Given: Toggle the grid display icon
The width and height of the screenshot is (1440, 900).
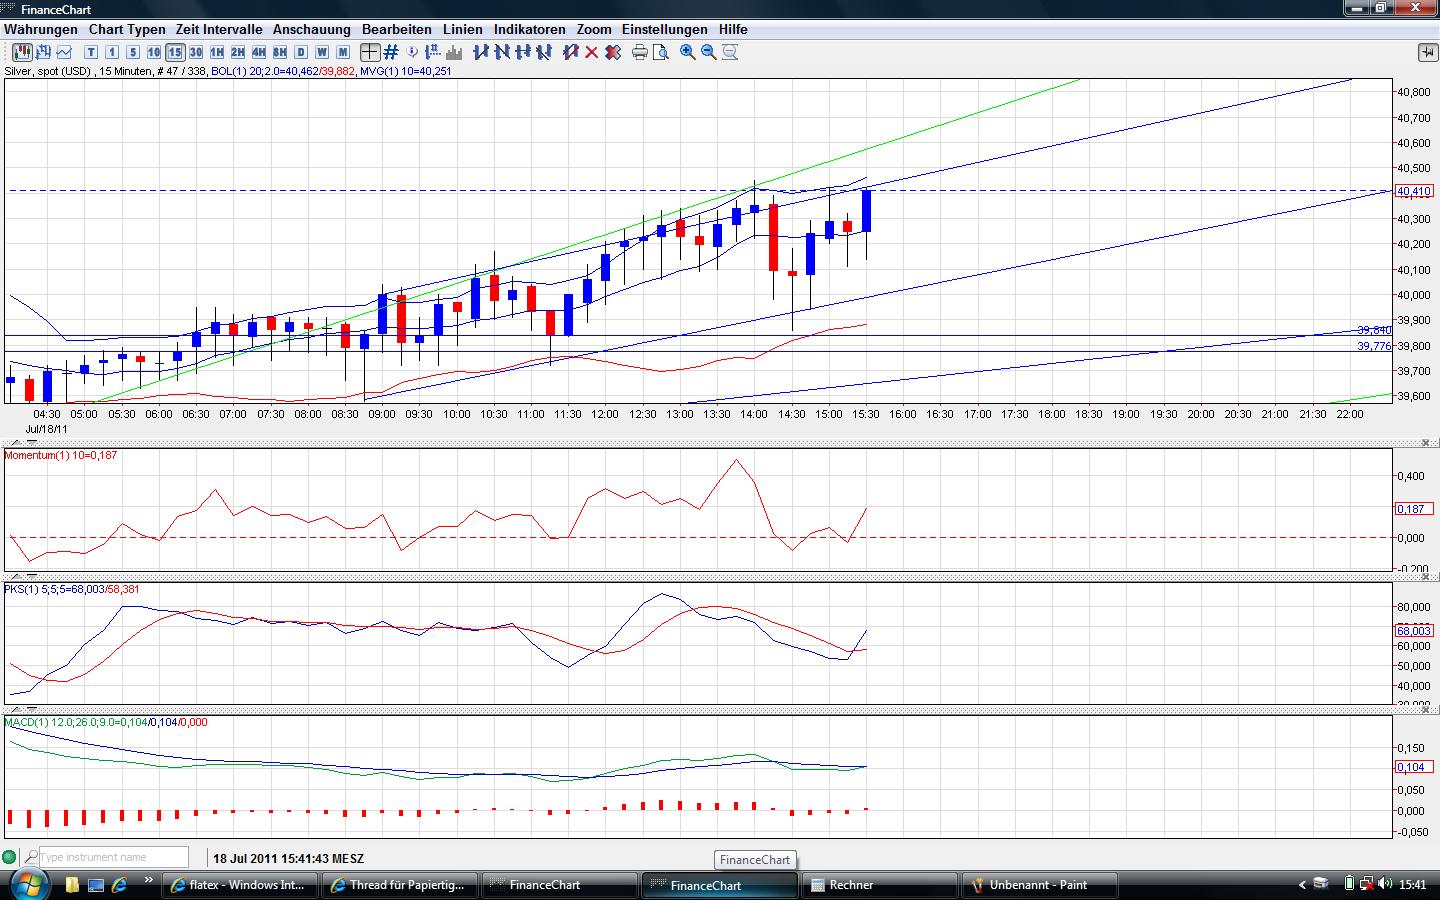Looking at the screenshot, I should (391, 52).
